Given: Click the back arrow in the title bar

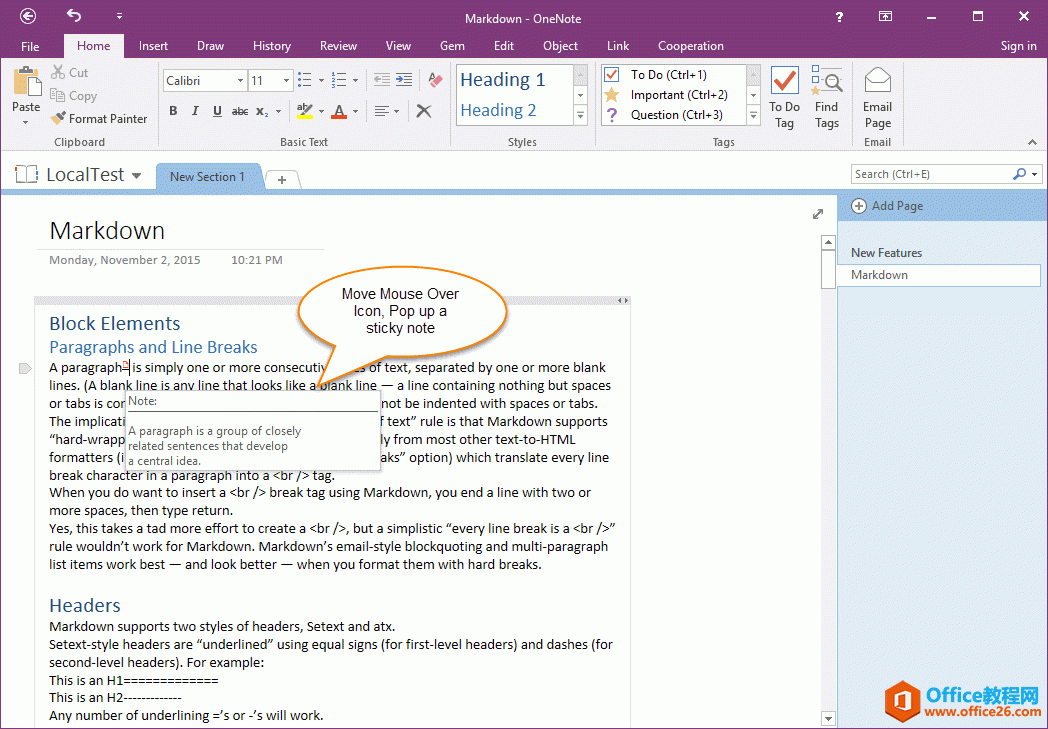Looking at the screenshot, I should click(27, 16).
